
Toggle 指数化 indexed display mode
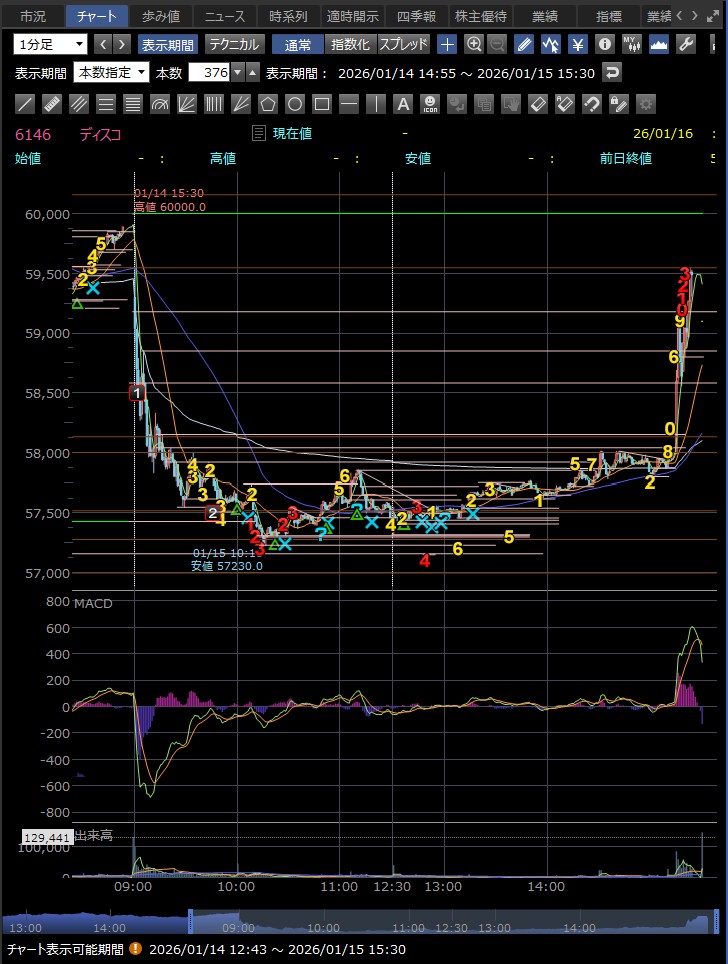pyautogui.click(x=350, y=44)
